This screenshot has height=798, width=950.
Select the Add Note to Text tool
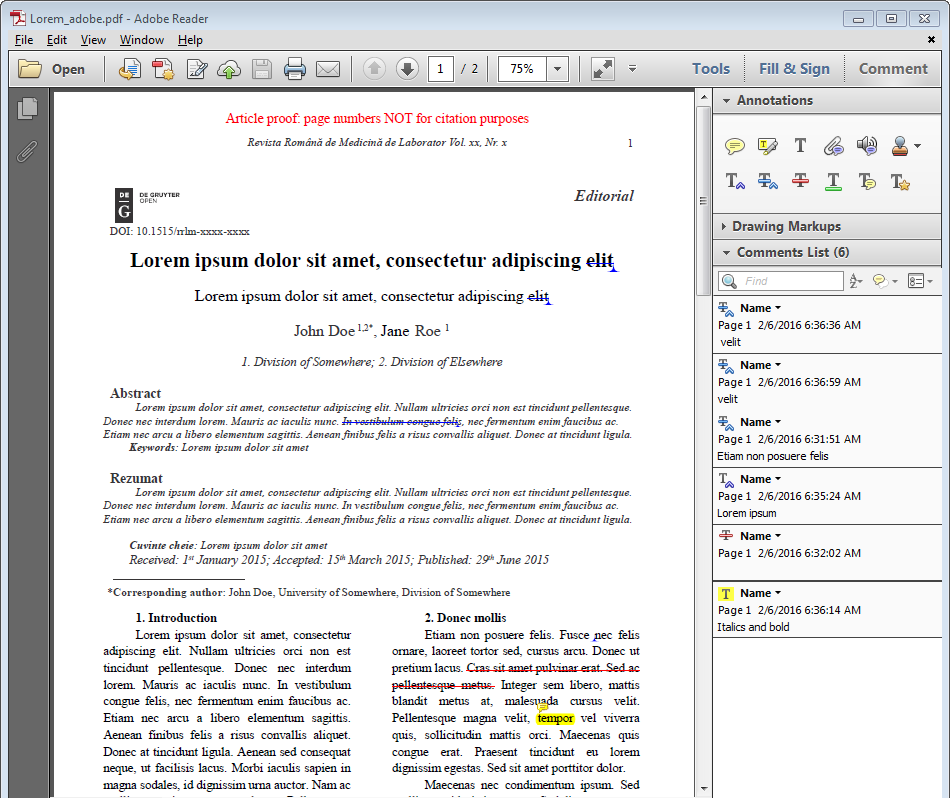(867, 181)
